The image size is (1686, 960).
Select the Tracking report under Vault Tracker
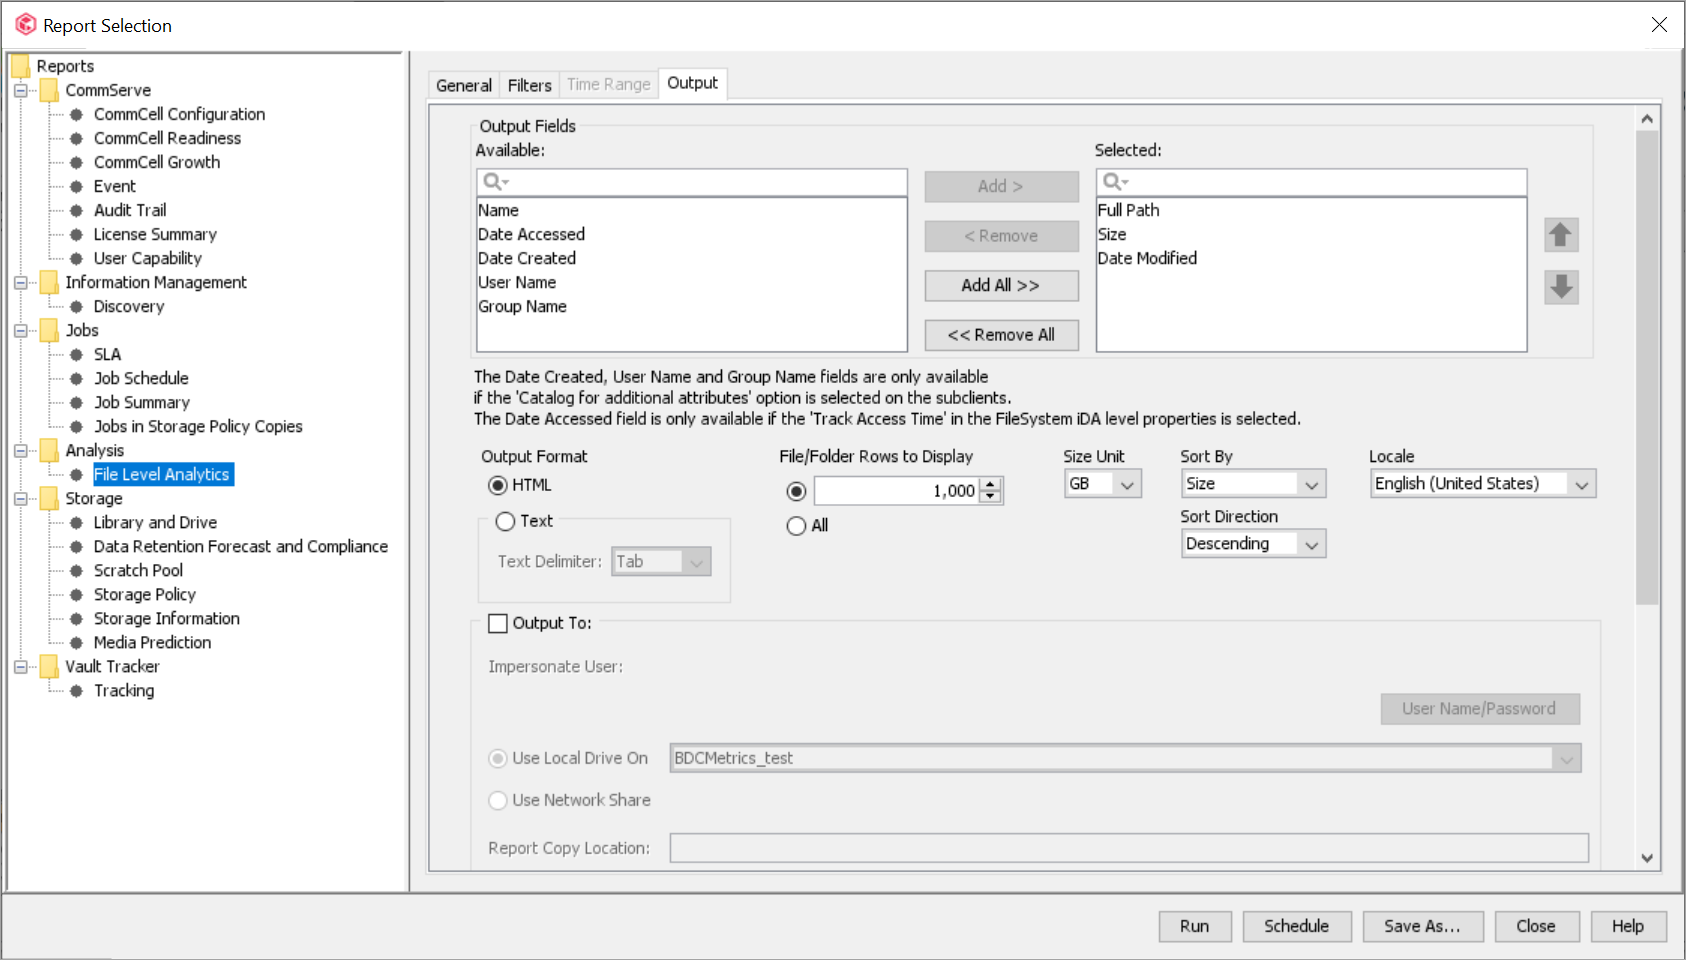pyautogui.click(x=124, y=690)
